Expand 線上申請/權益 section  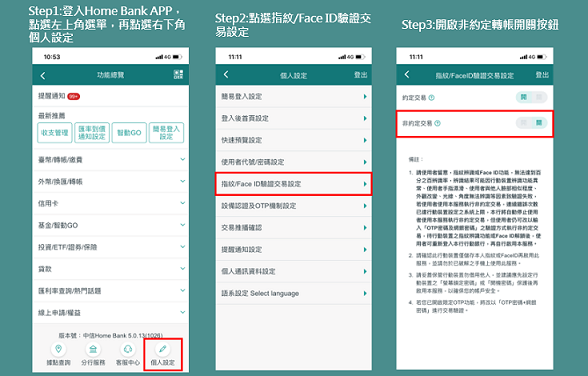tap(111, 312)
